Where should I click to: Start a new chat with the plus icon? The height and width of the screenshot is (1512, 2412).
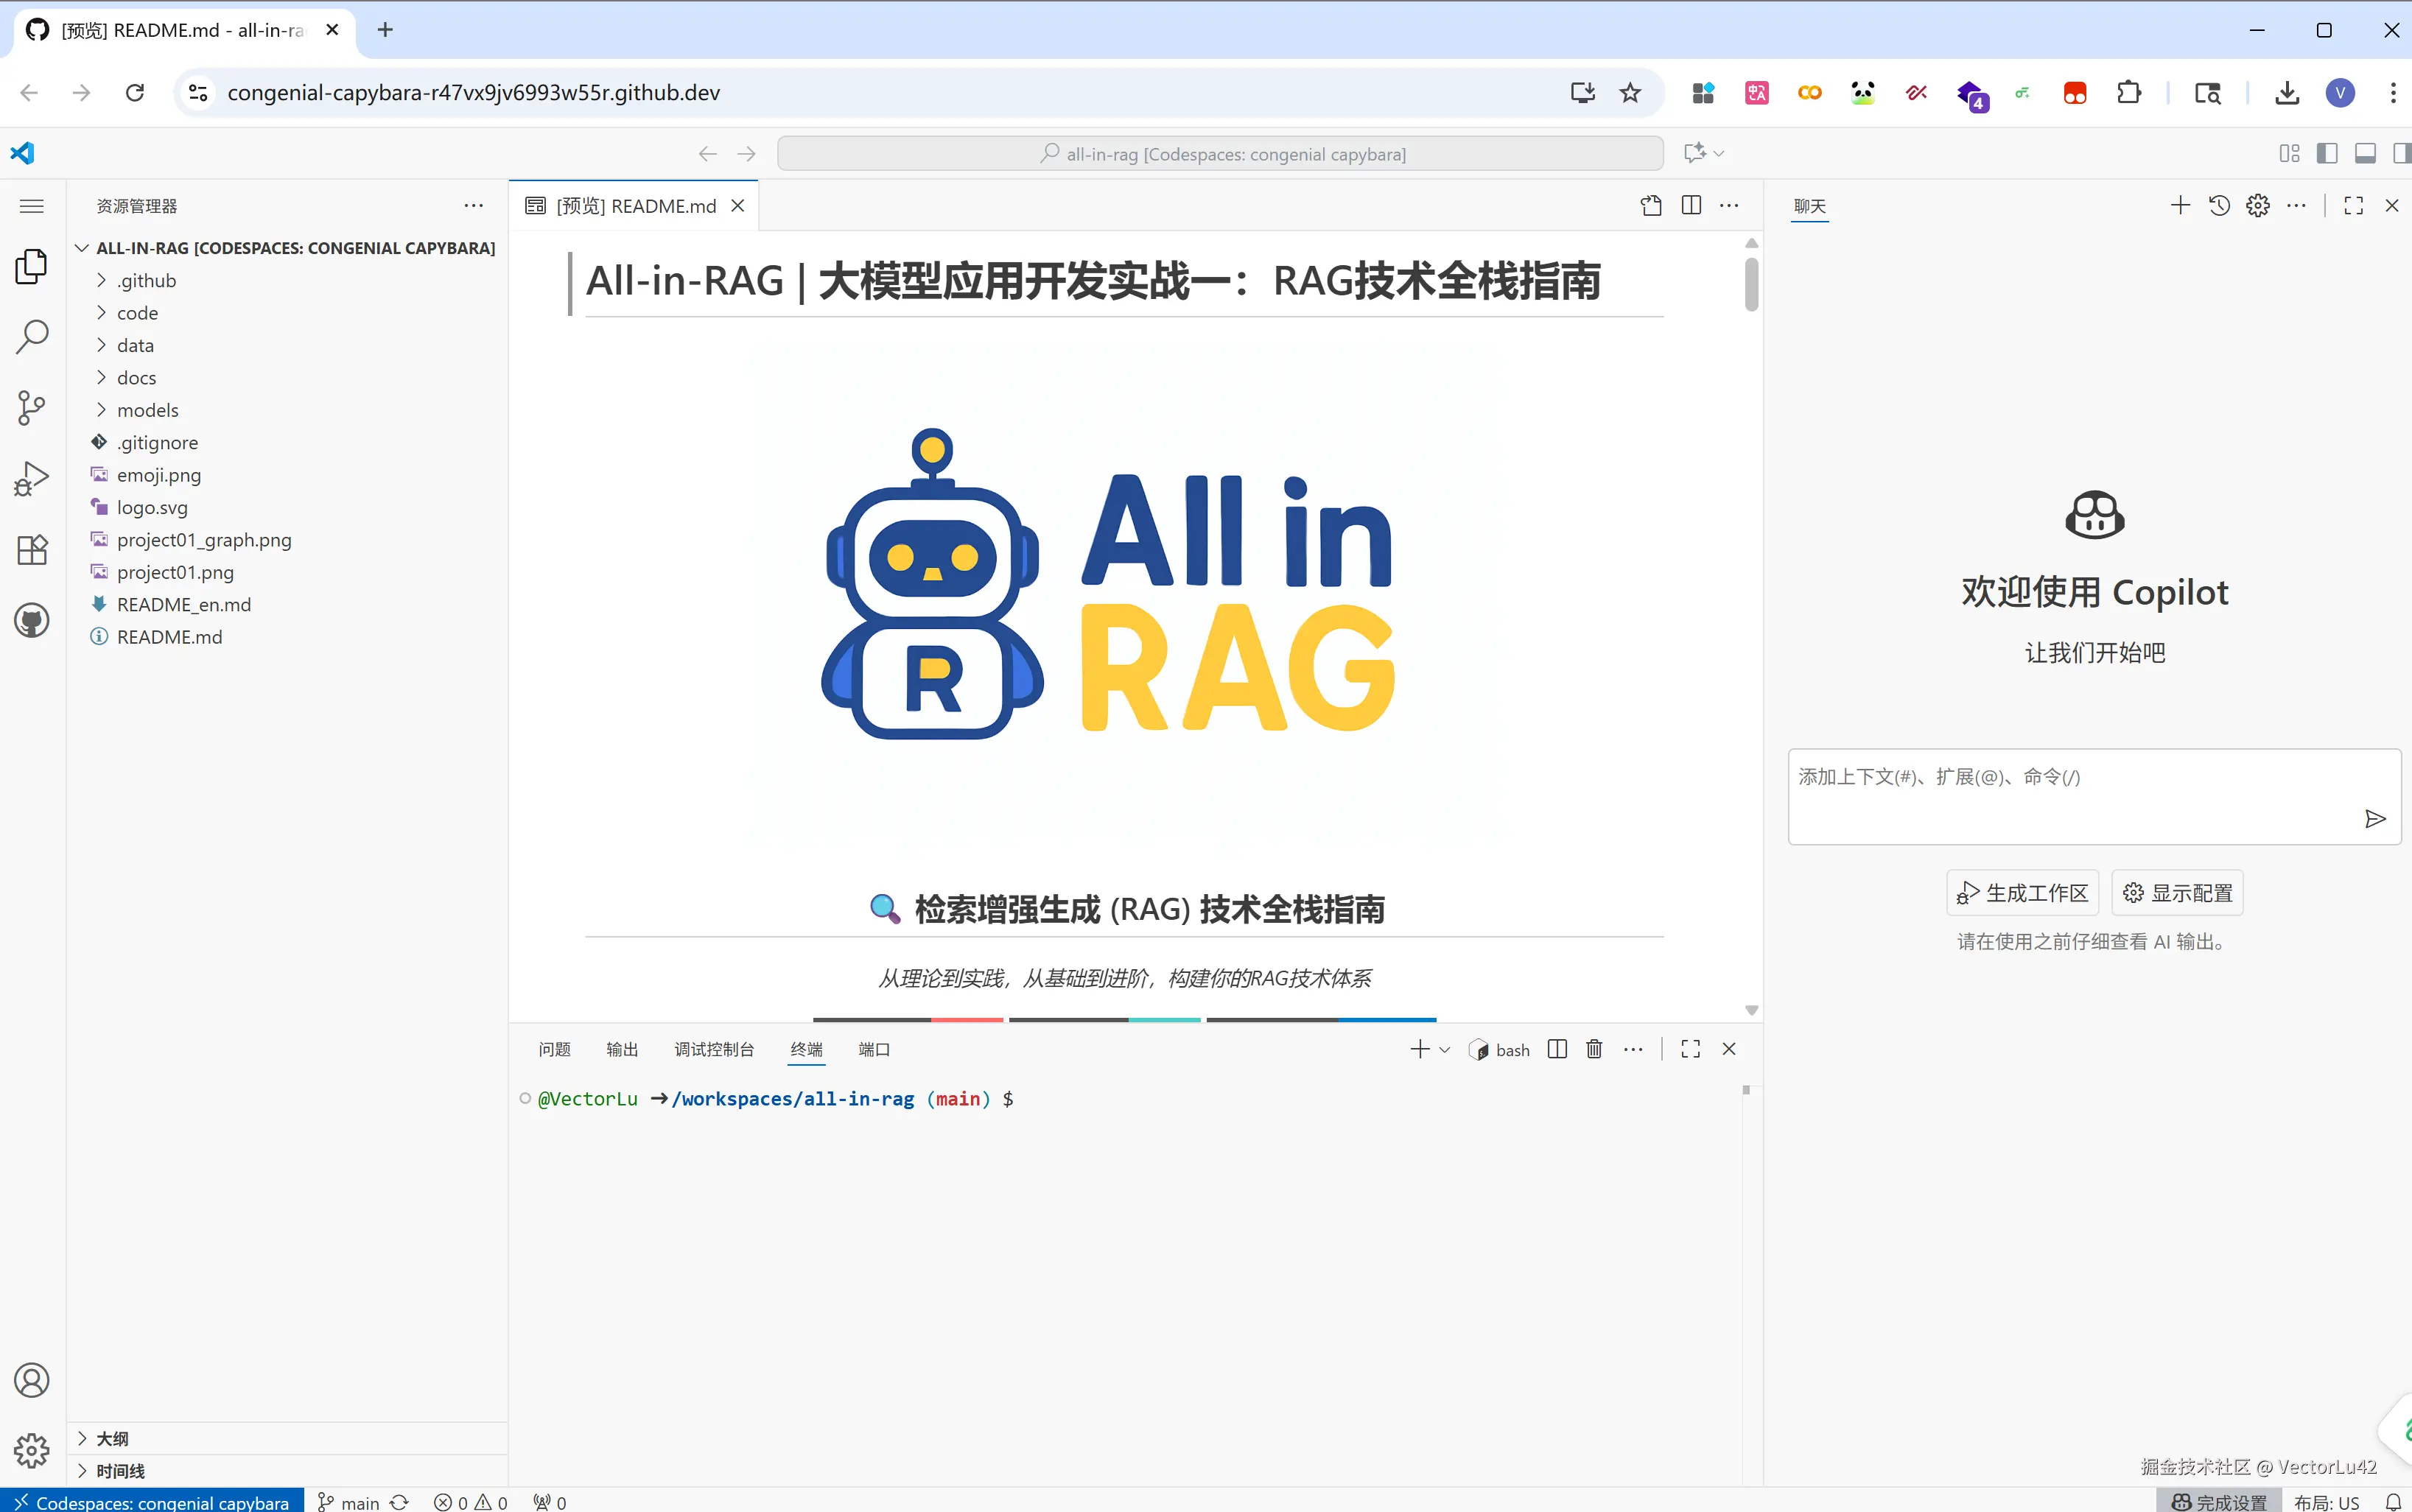[2179, 205]
